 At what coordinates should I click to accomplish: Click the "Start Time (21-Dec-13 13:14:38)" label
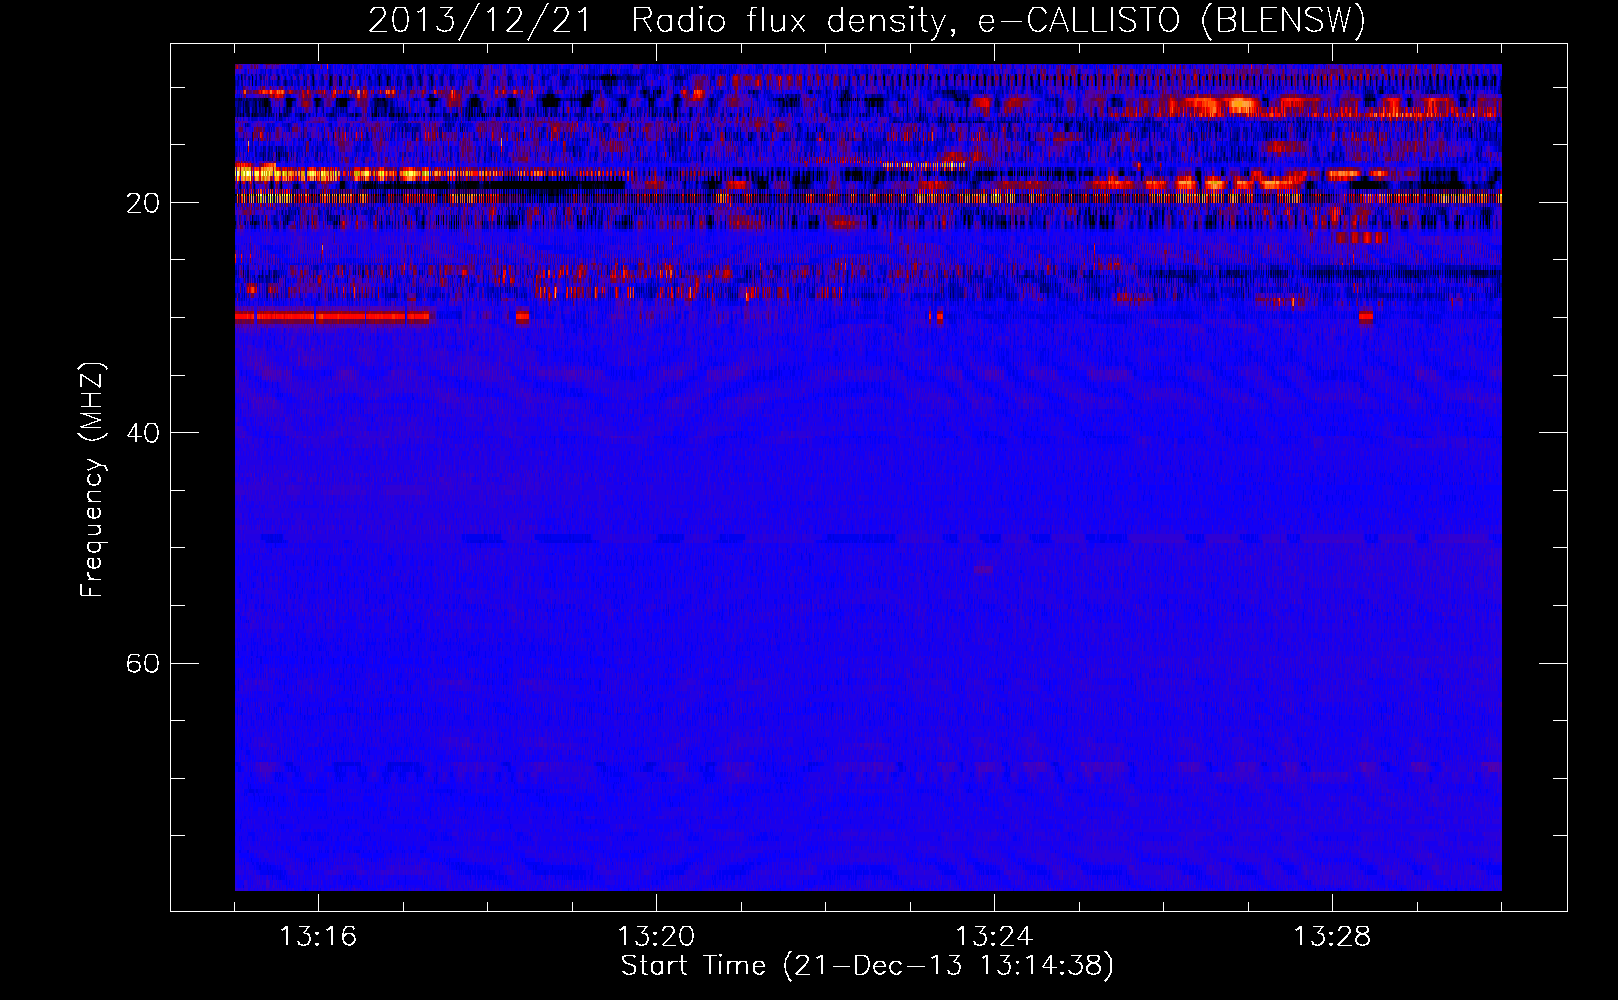(867, 966)
